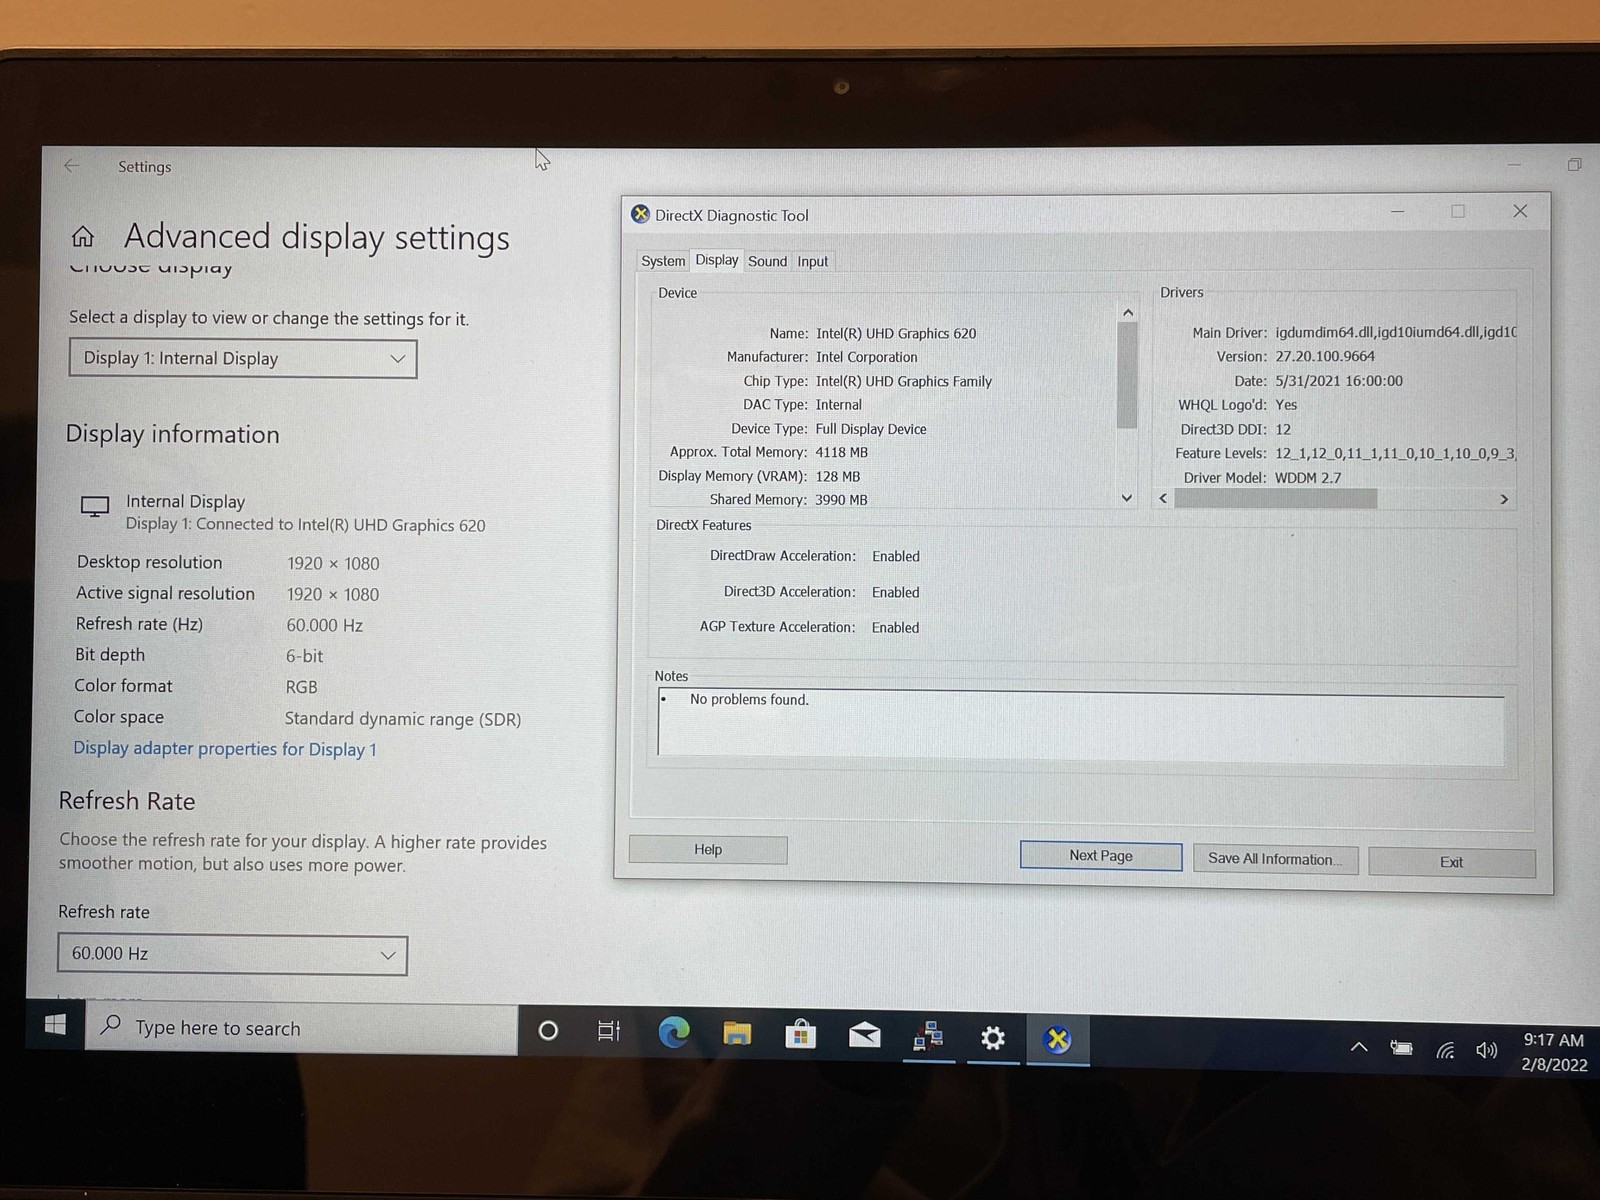Click the Driver Model WDDM 2.7 value
The height and width of the screenshot is (1200, 1600).
[x=1308, y=478]
